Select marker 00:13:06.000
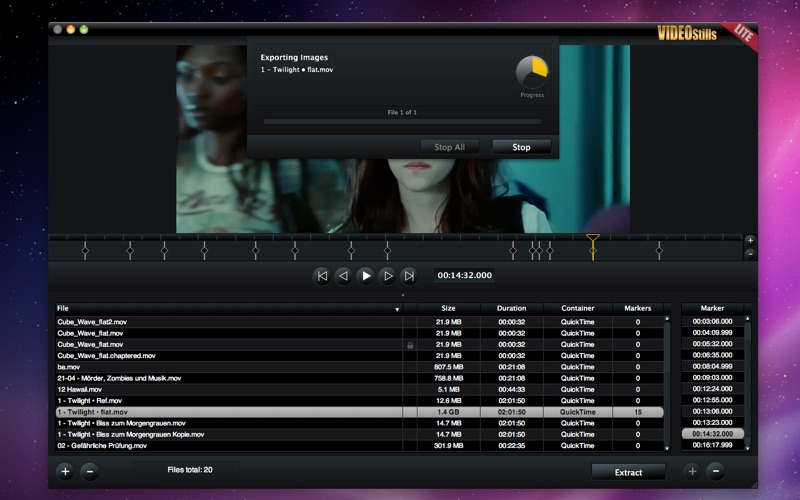This screenshot has height=500, width=800. (x=712, y=411)
